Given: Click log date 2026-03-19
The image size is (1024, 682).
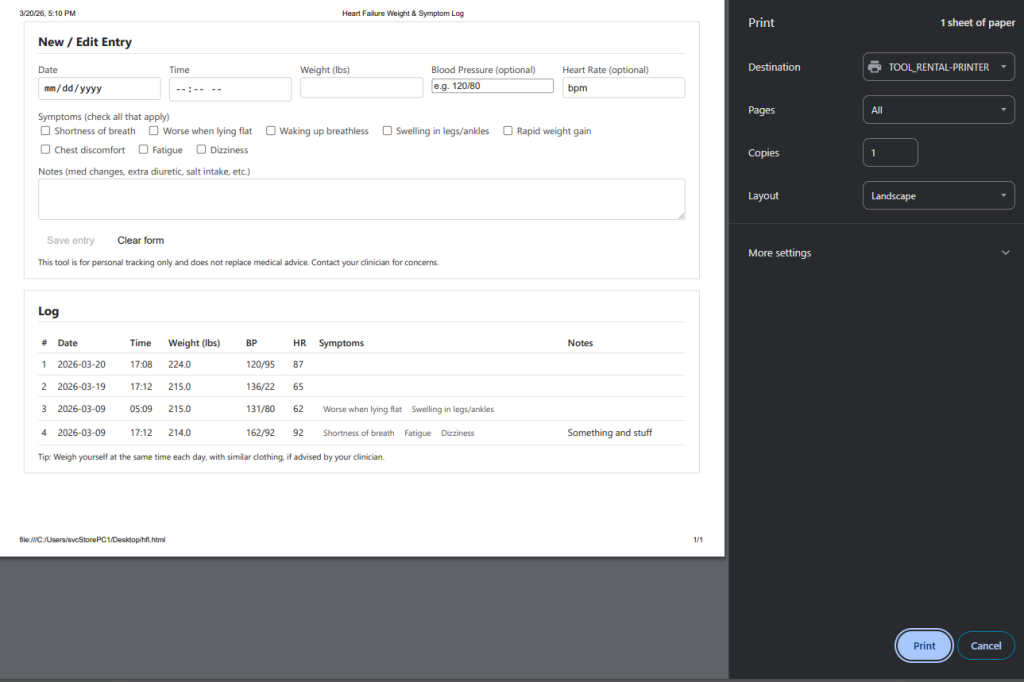Looking at the screenshot, I should 82,387.
